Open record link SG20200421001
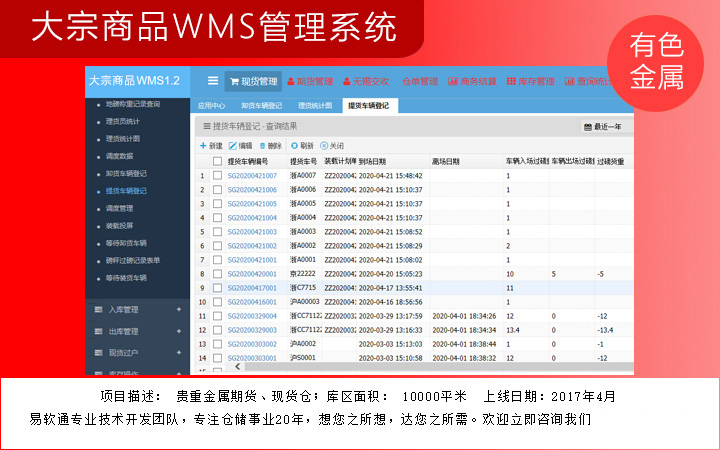 (x=252, y=260)
